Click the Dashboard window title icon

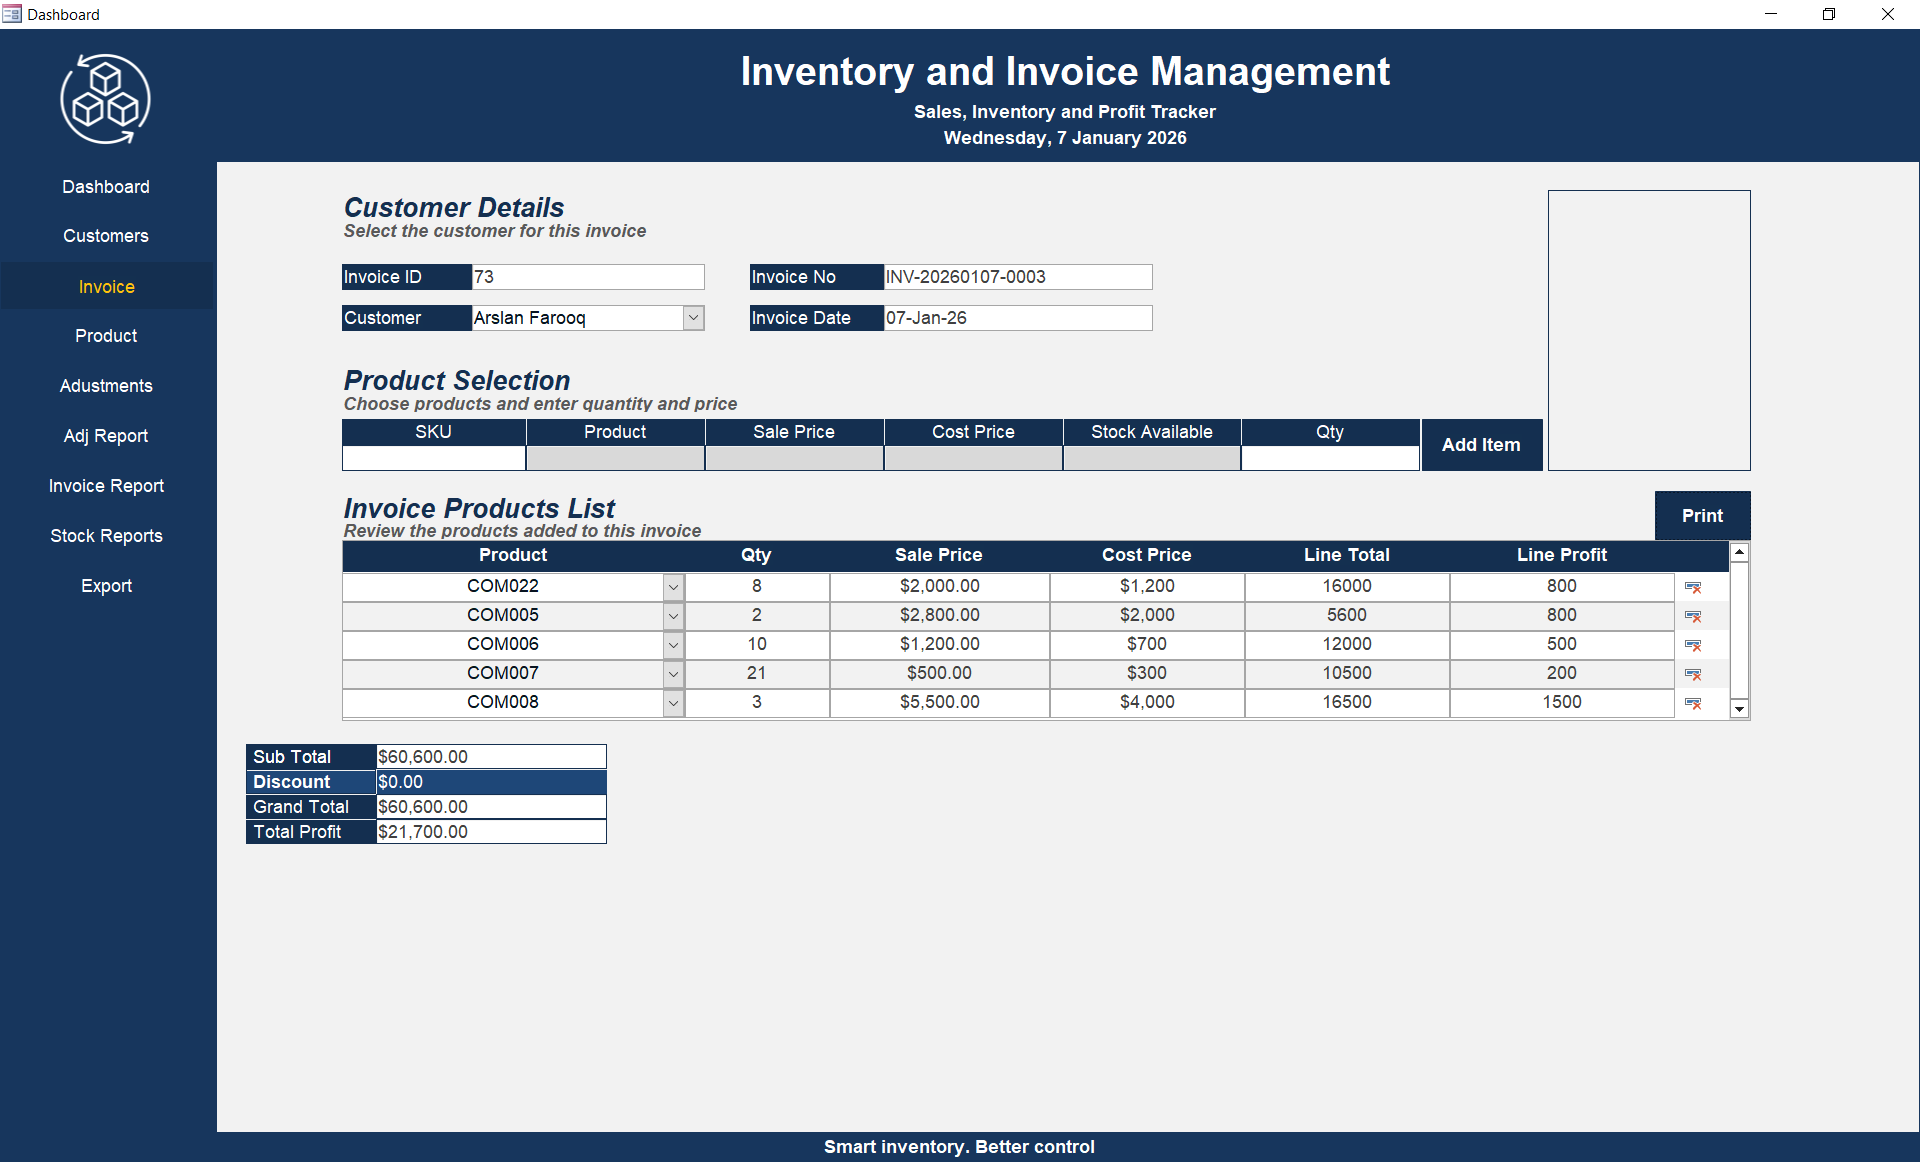(12, 14)
